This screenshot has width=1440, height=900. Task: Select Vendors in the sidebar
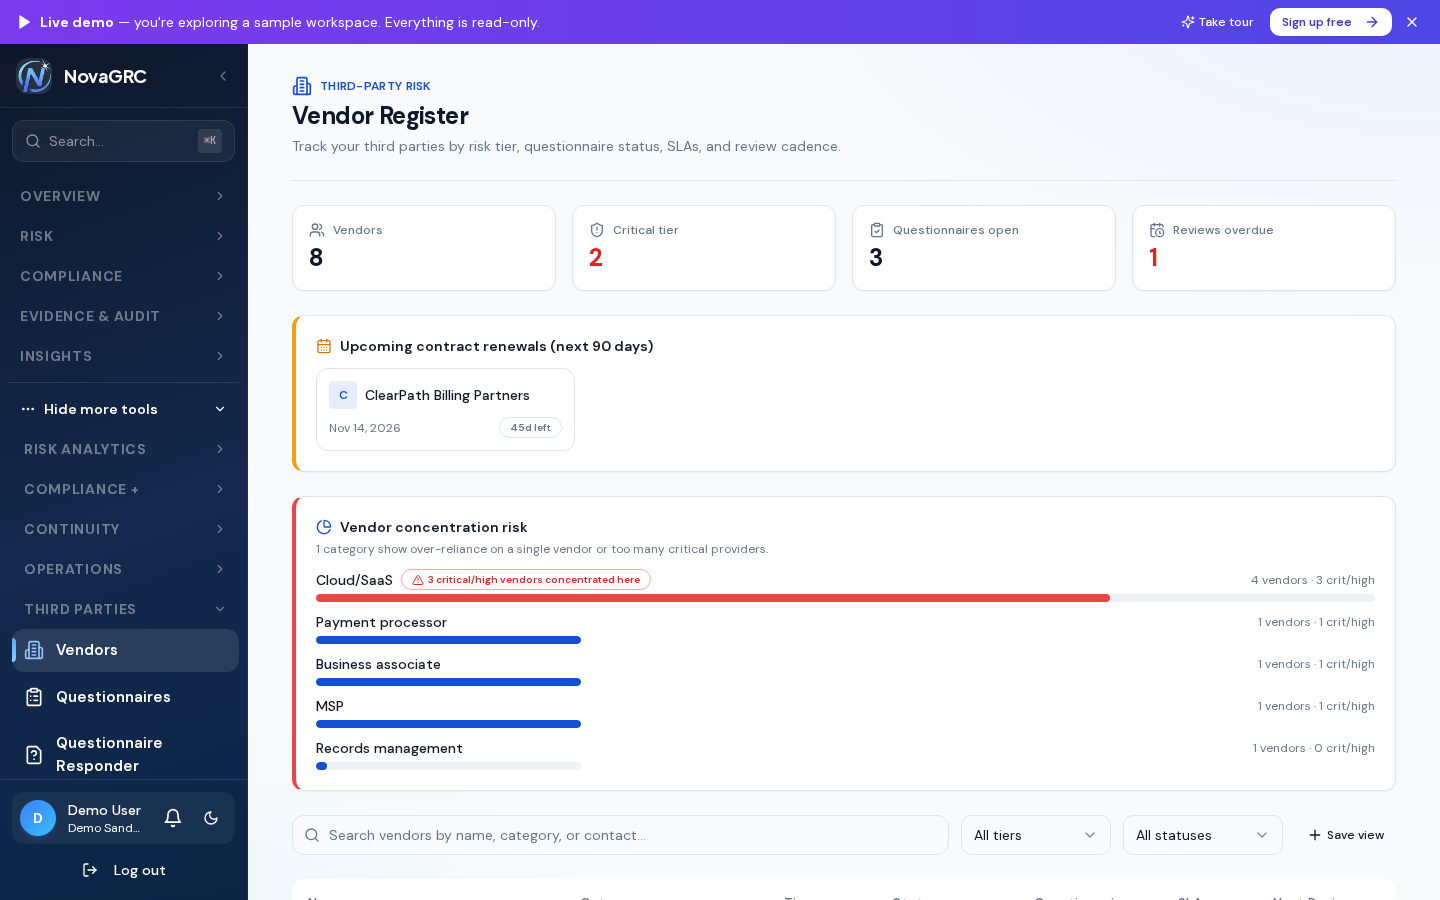click(x=125, y=650)
